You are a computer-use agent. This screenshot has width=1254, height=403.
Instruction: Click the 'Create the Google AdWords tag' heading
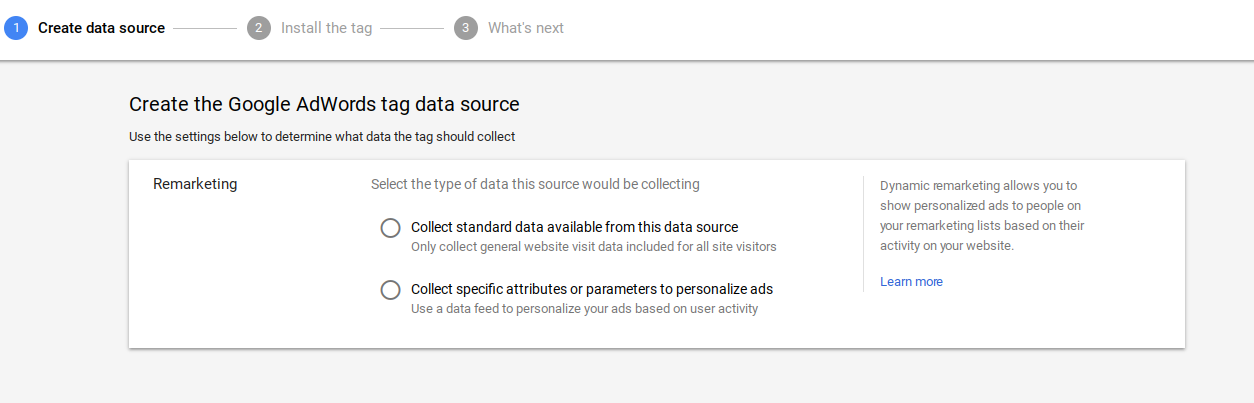[324, 104]
